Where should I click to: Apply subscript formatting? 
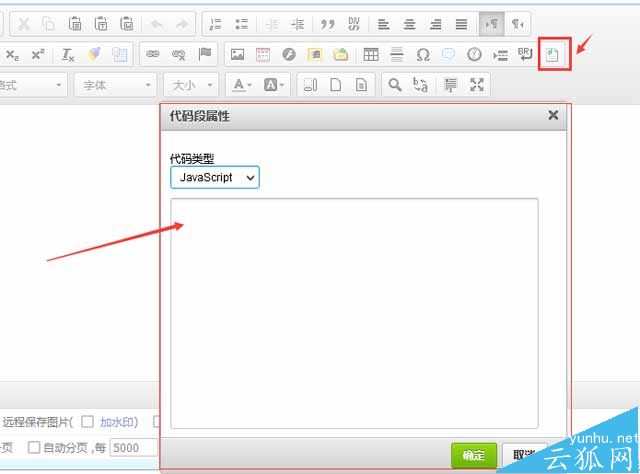coord(12,54)
